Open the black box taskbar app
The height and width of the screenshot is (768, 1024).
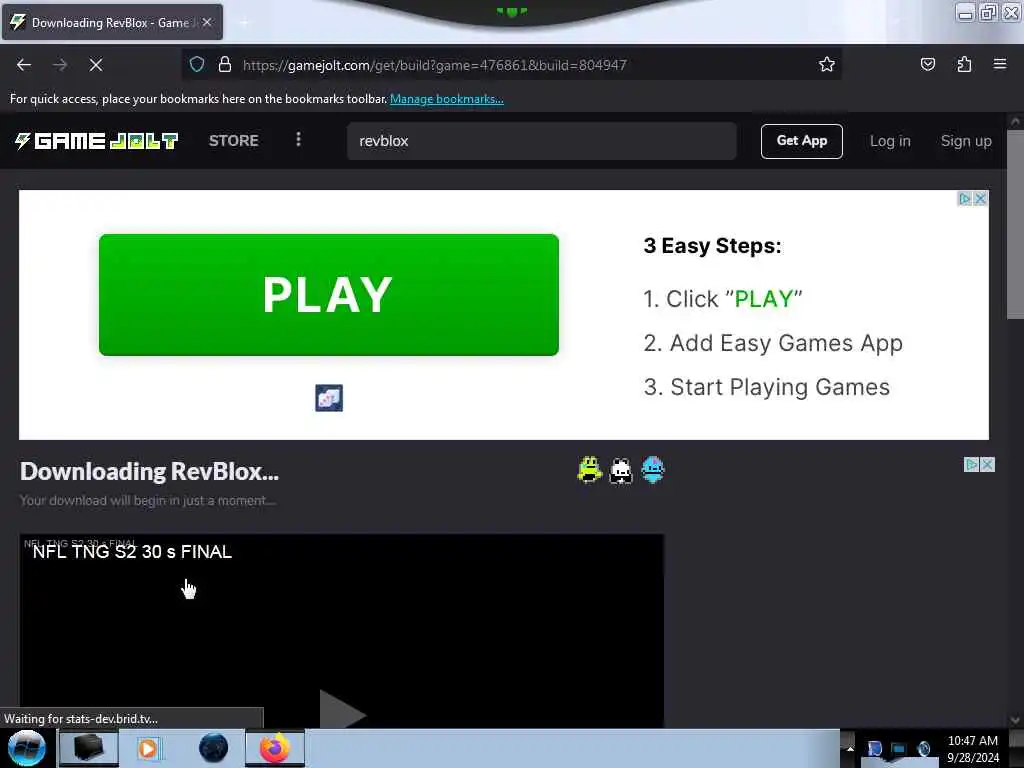pos(88,748)
